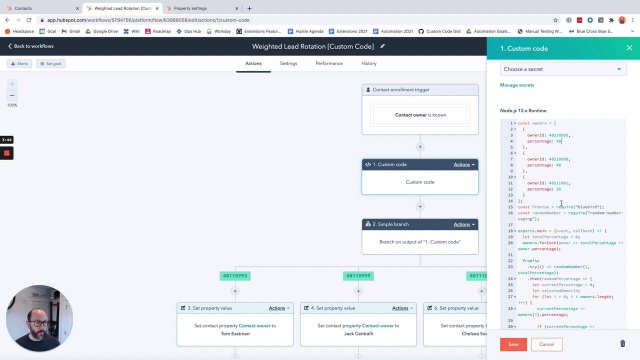Open the Google Drive bookmark
This screenshot has height=360, width=640.
pyautogui.click(x=101, y=31)
